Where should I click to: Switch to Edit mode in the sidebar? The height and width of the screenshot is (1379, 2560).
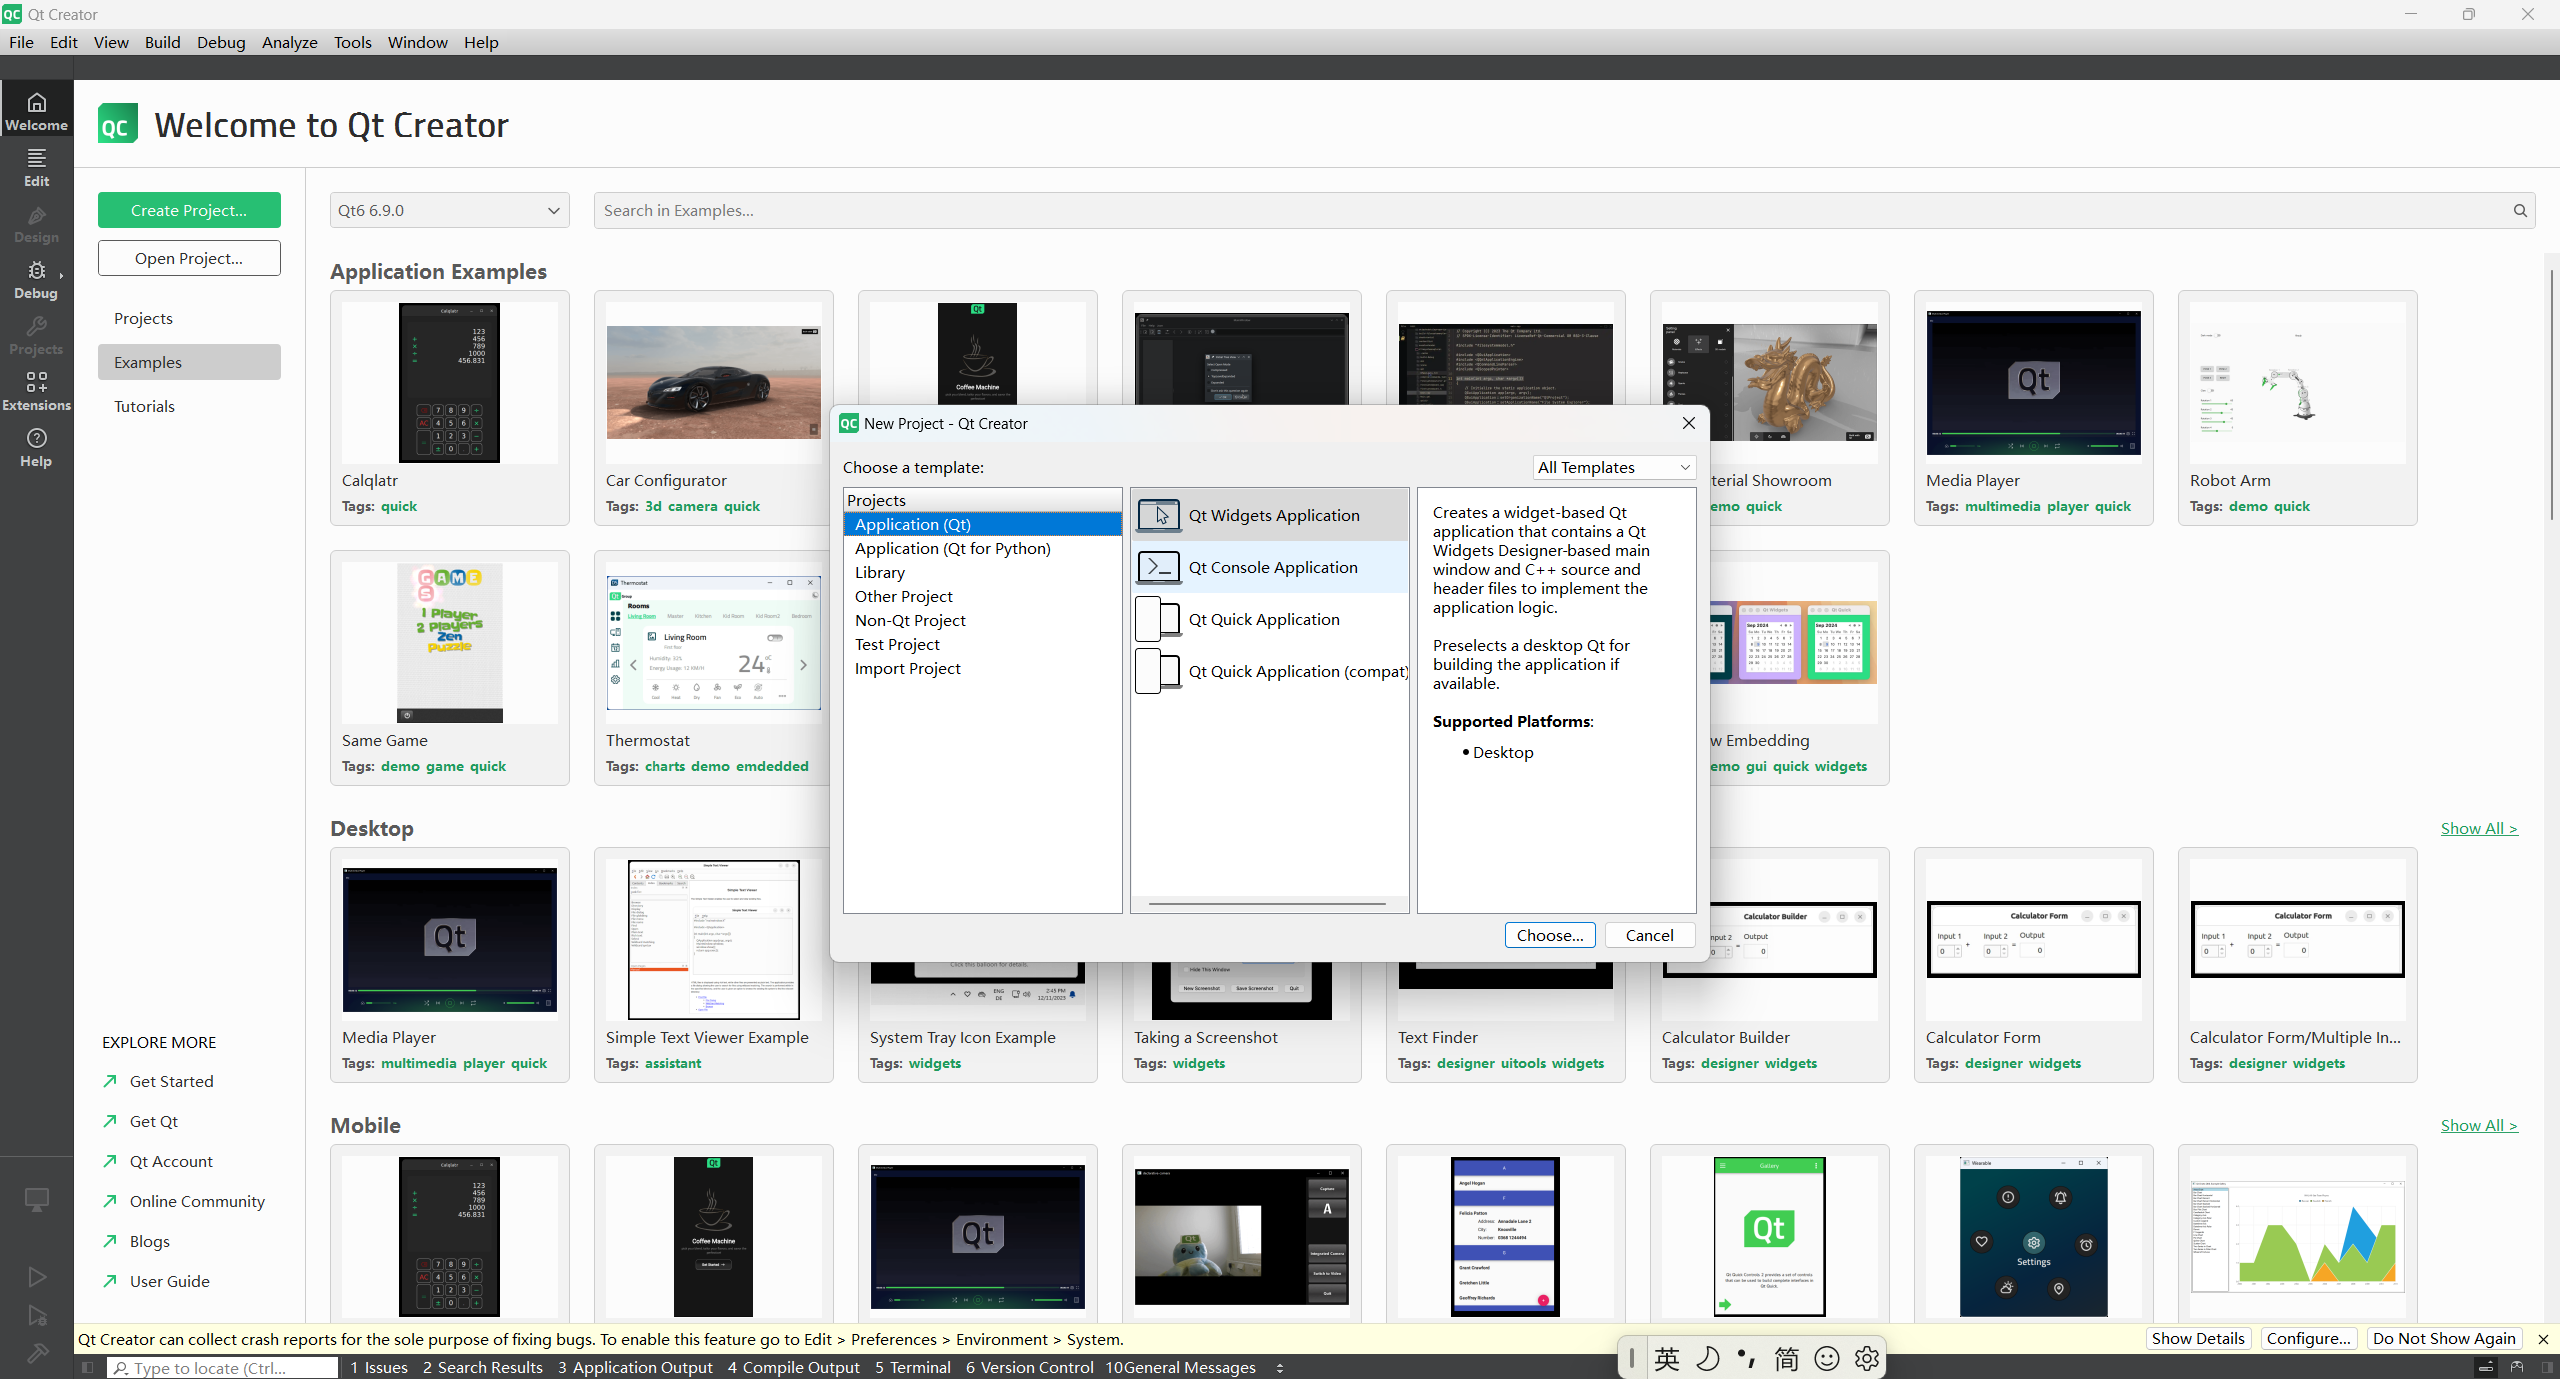(36, 168)
